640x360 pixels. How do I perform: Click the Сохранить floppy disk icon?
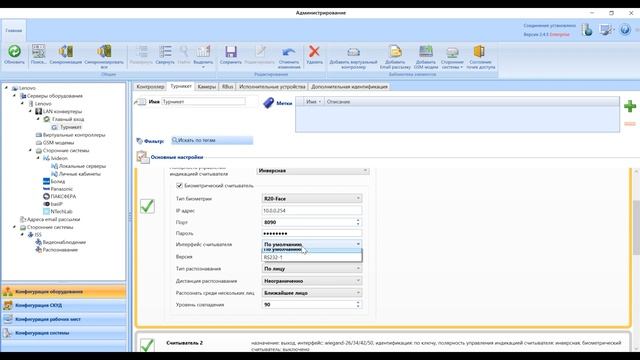[231, 51]
